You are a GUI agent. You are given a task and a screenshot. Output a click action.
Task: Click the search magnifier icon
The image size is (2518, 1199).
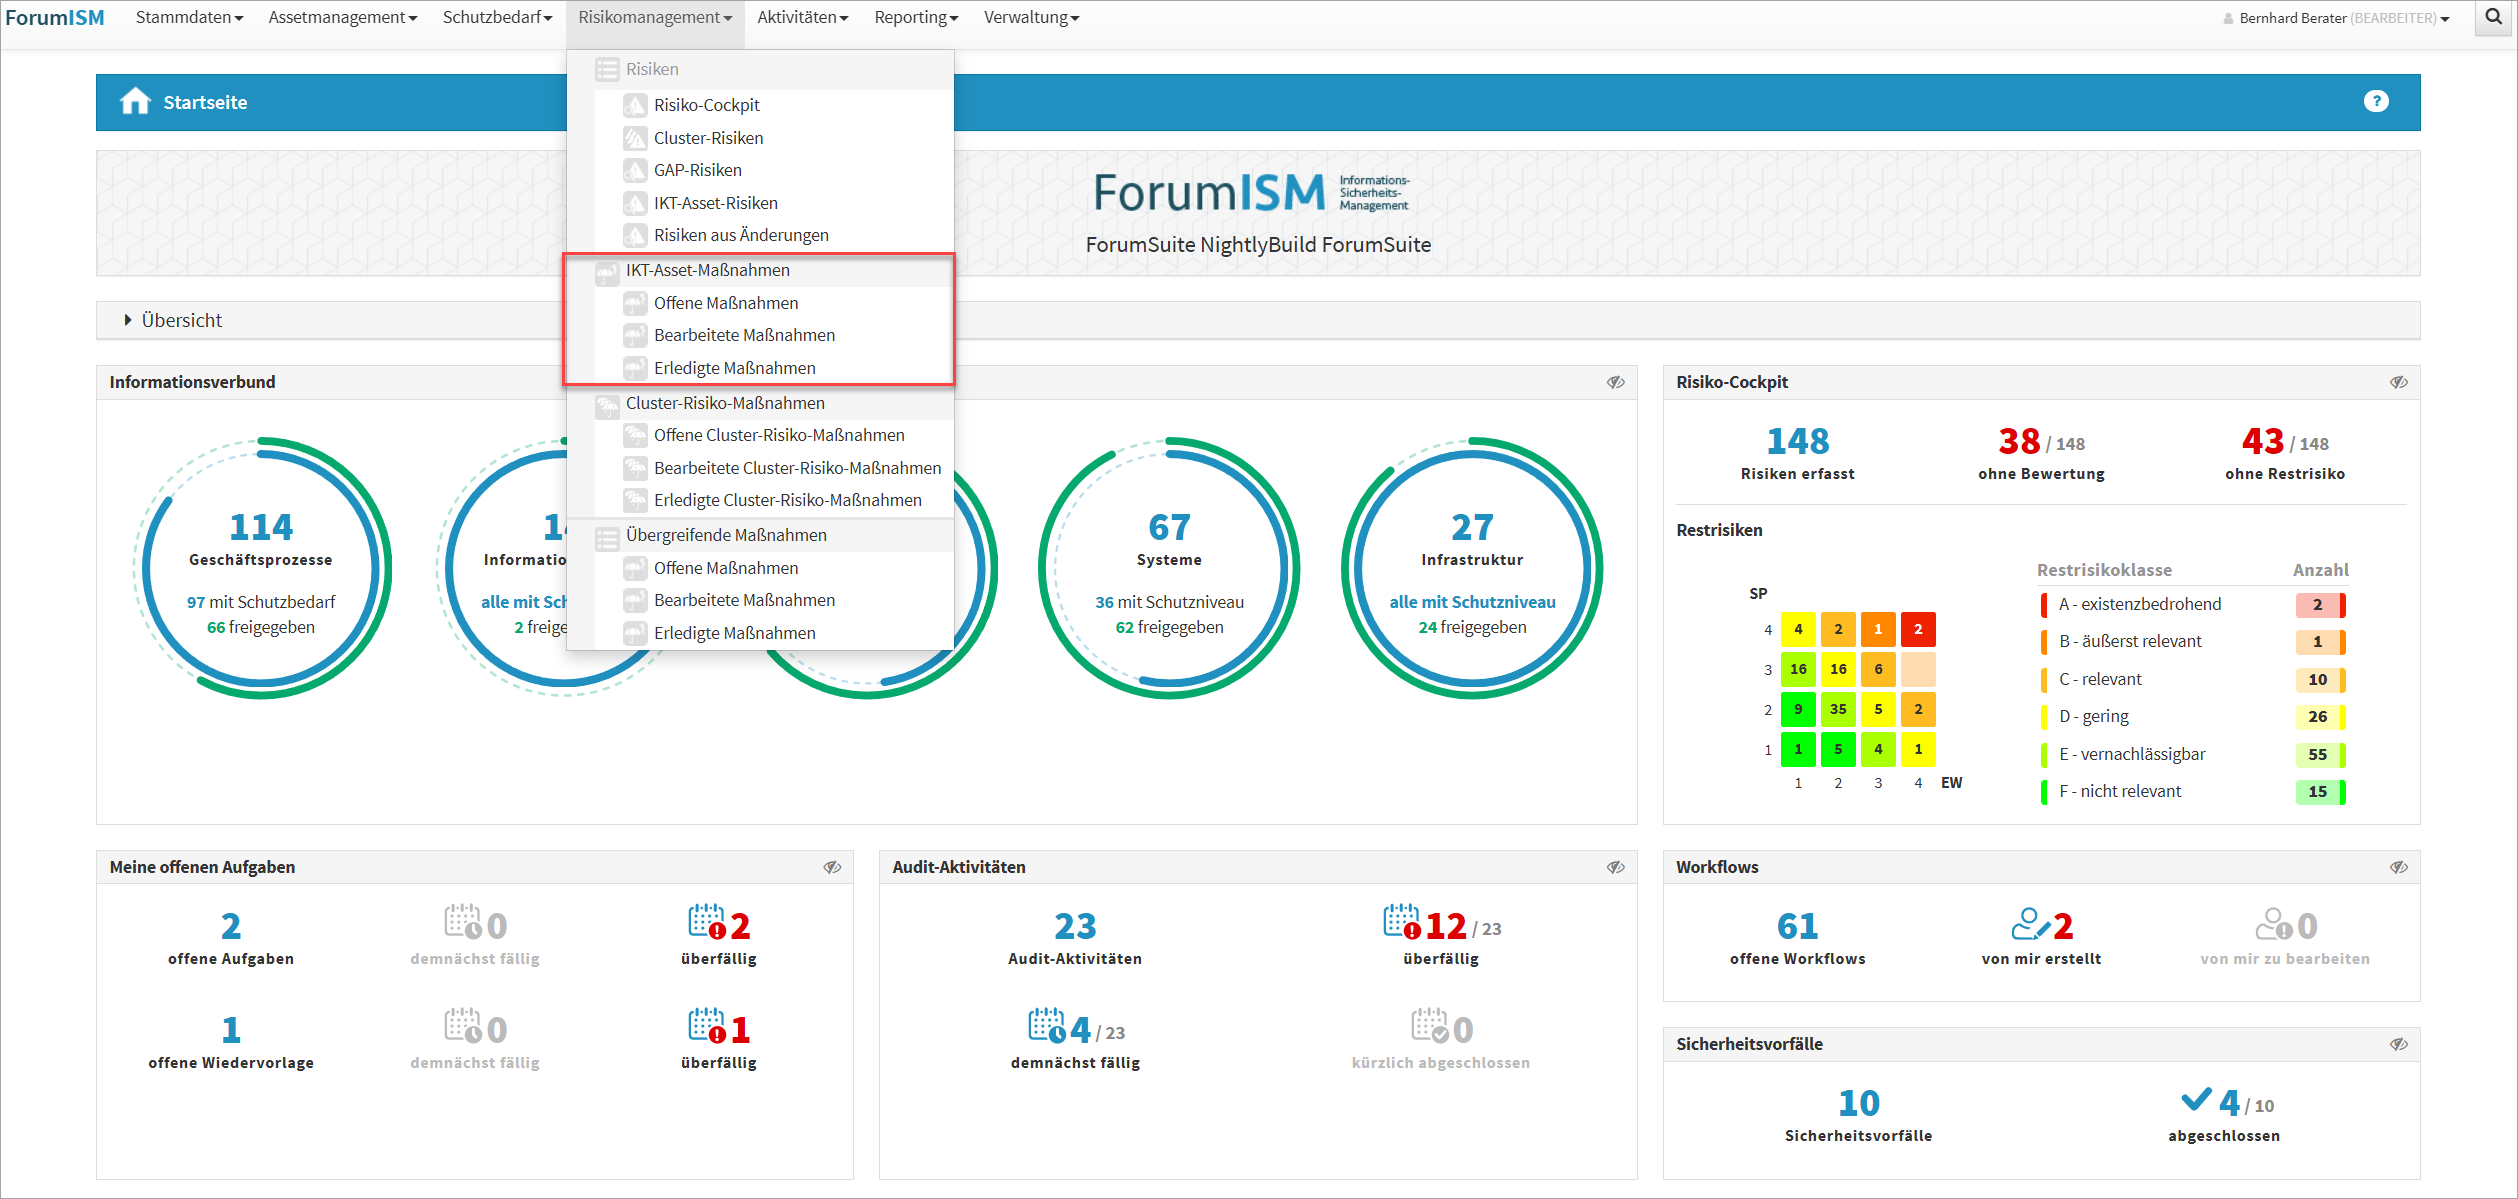click(2494, 17)
